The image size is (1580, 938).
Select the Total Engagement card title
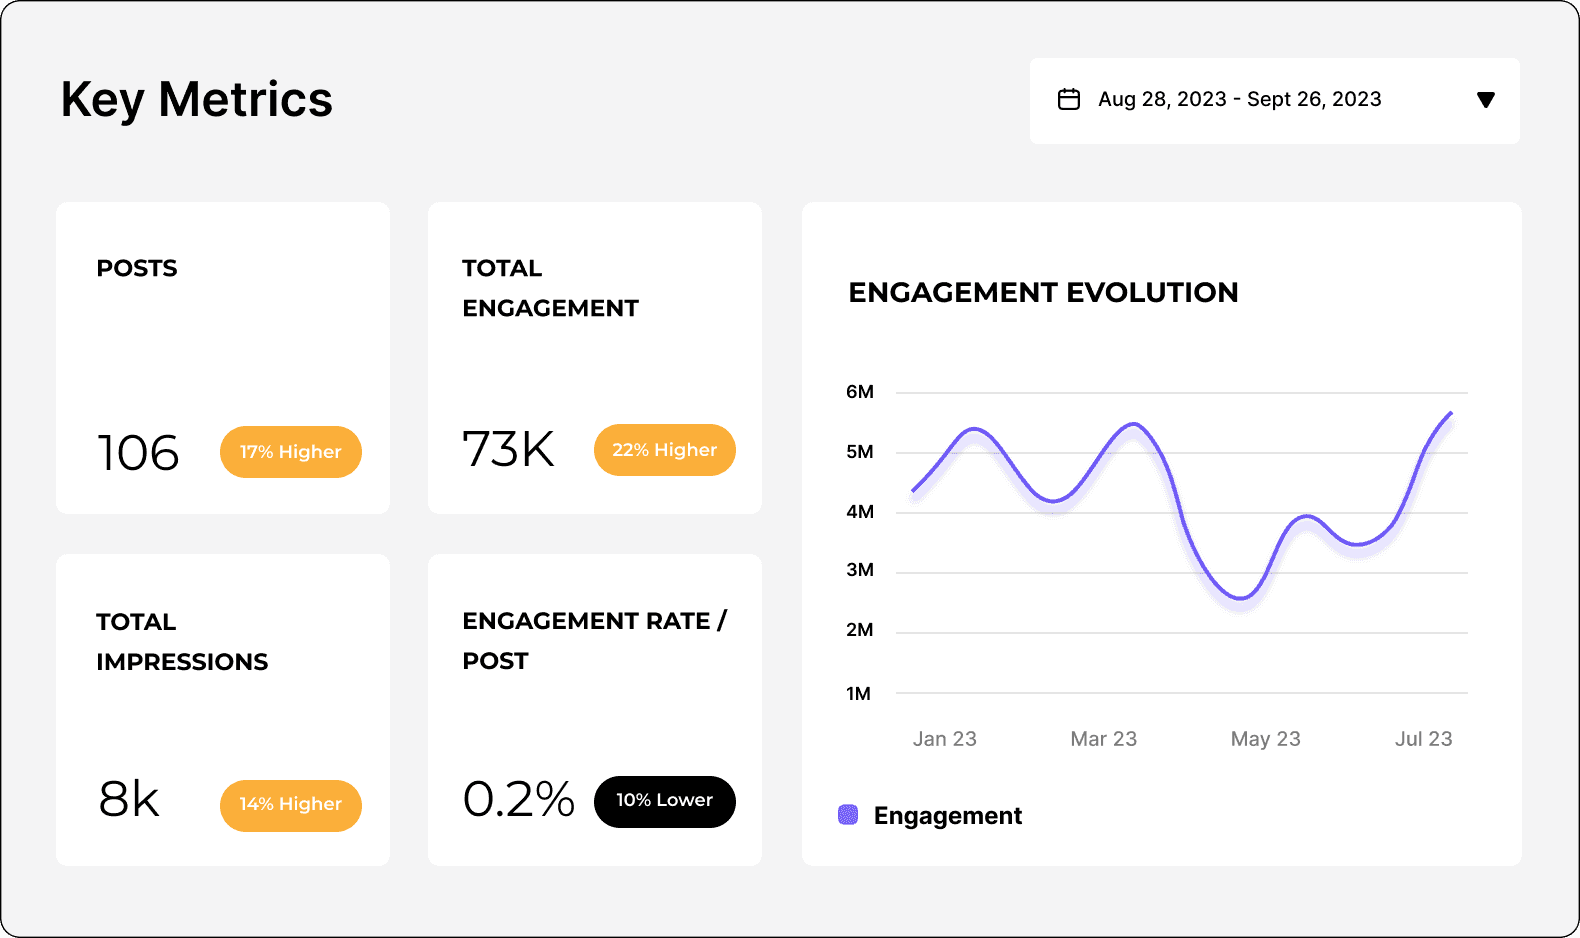pyautogui.click(x=550, y=288)
